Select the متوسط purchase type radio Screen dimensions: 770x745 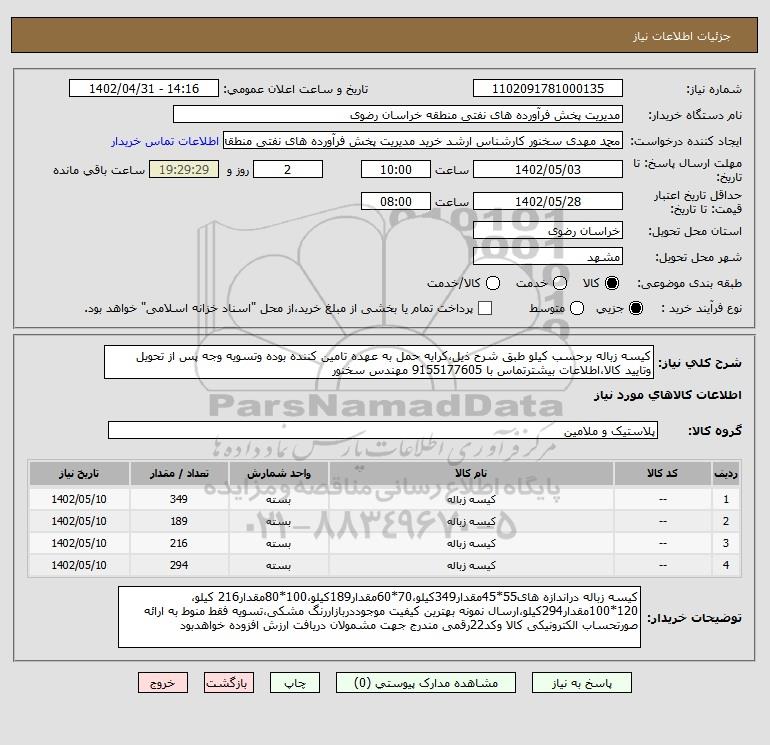pos(577,308)
